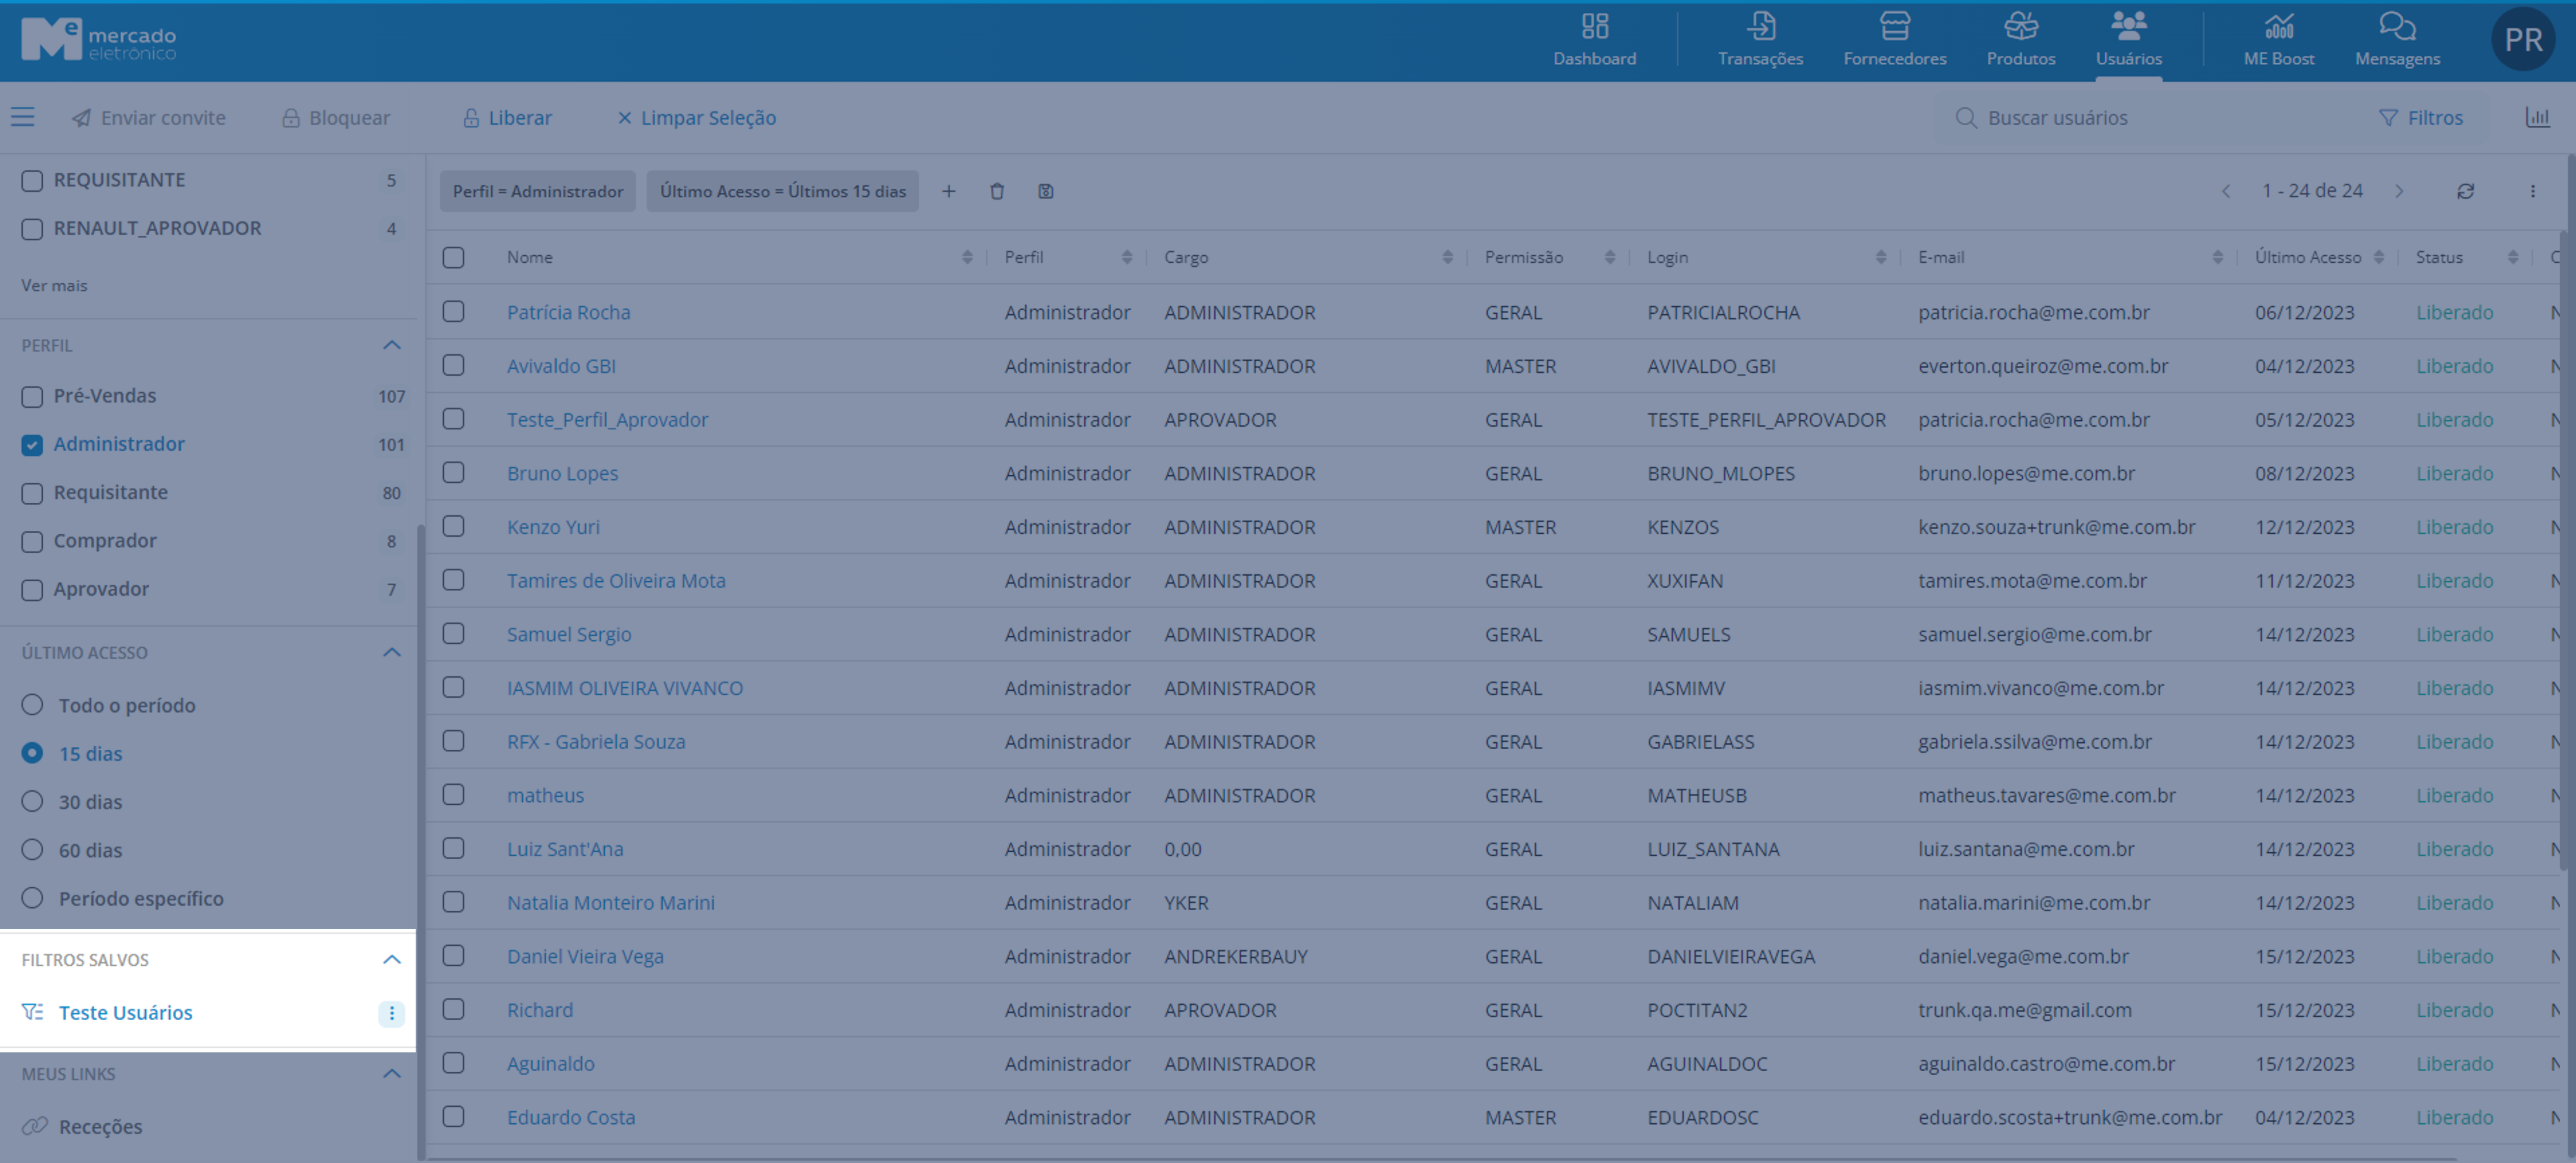Open the Dashboard section

[1594, 40]
